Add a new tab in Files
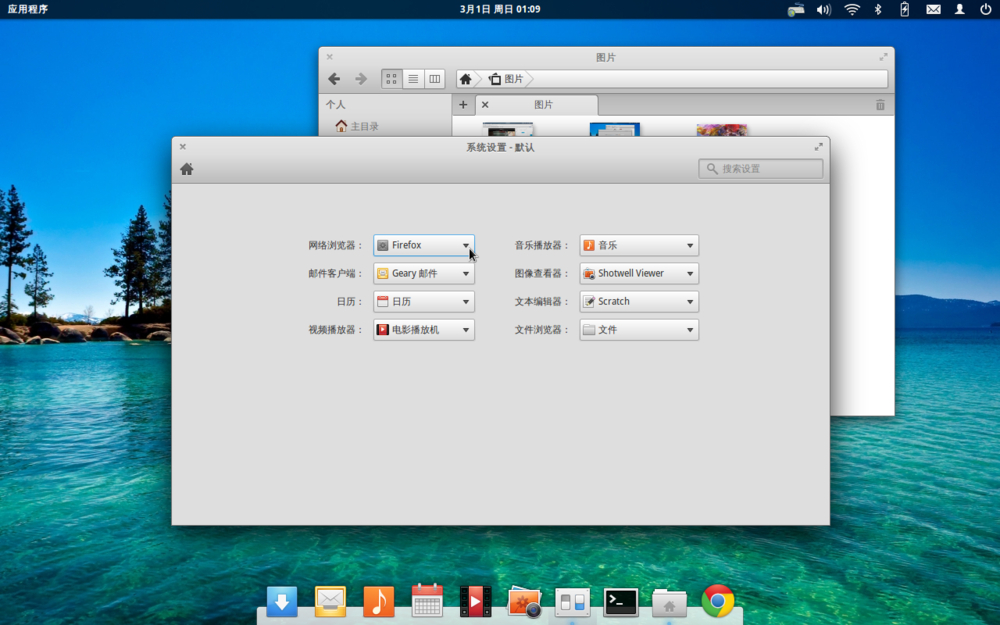This screenshot has height=625, width=1000. (x=463, y=105)
